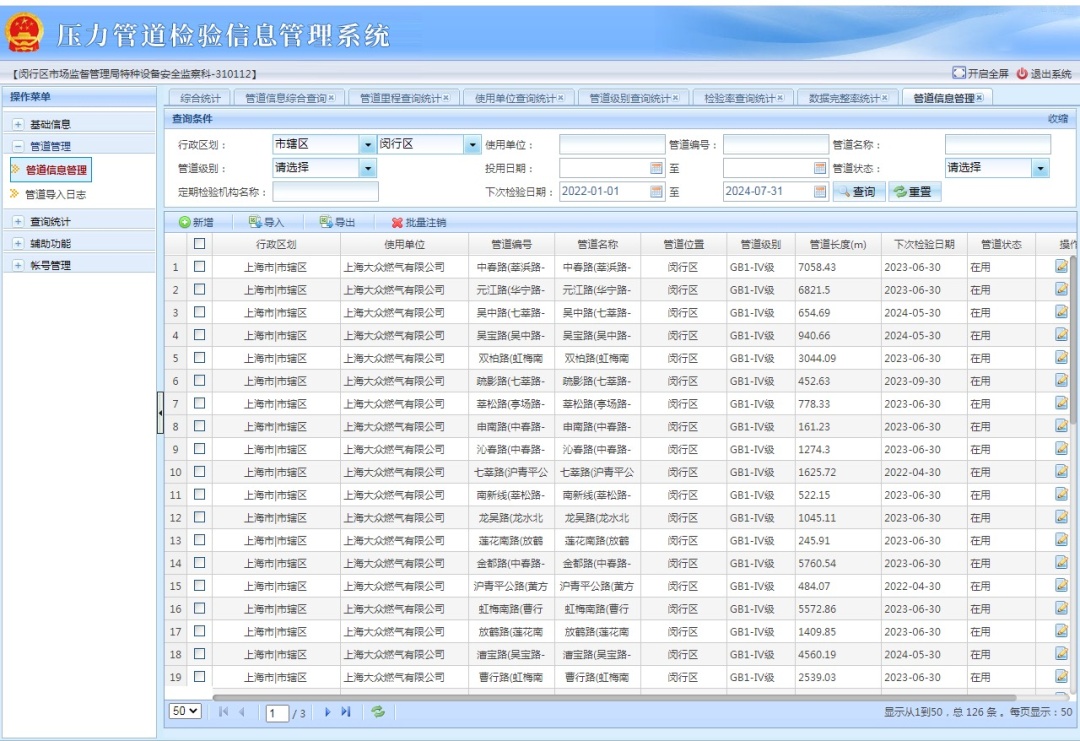Expand the 查询统计 menu section
Screen dimensions: 1080x741
click(x=18, y=222)
